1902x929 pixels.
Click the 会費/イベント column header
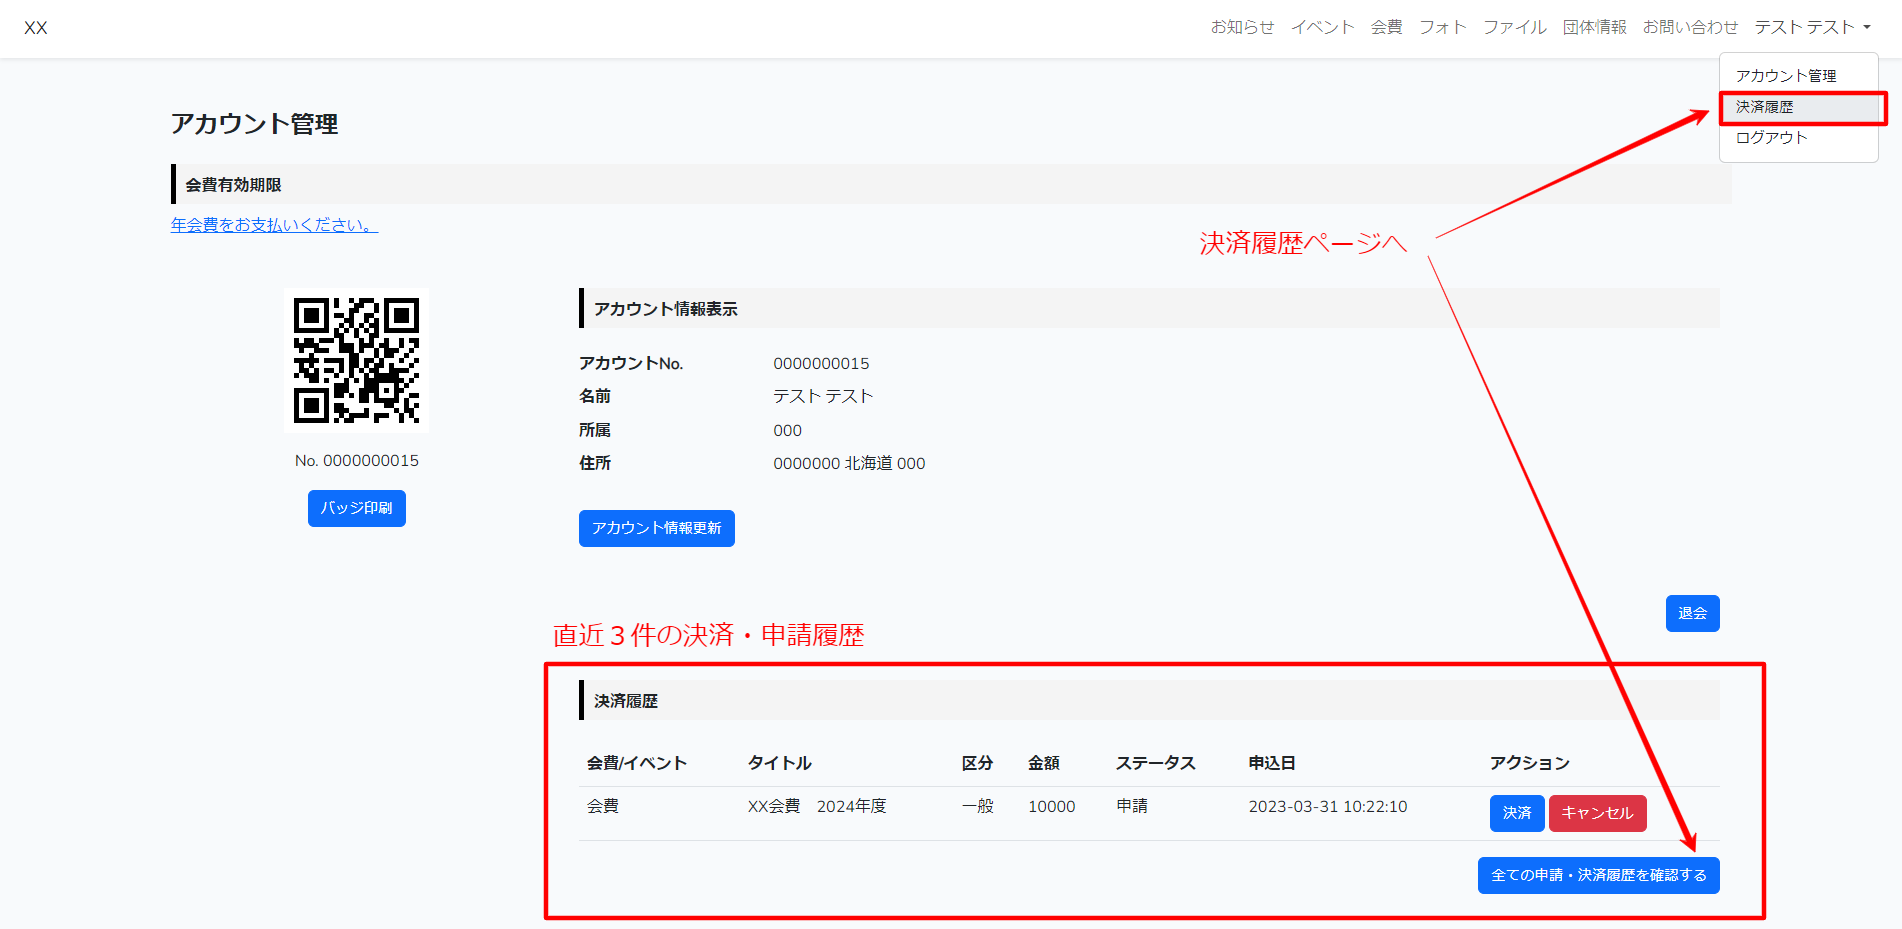coord(636,763)
